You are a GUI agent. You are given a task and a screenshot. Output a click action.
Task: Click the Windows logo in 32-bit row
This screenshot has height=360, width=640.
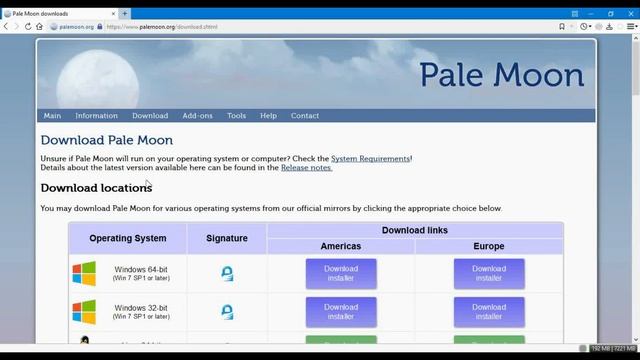(84, 312)
